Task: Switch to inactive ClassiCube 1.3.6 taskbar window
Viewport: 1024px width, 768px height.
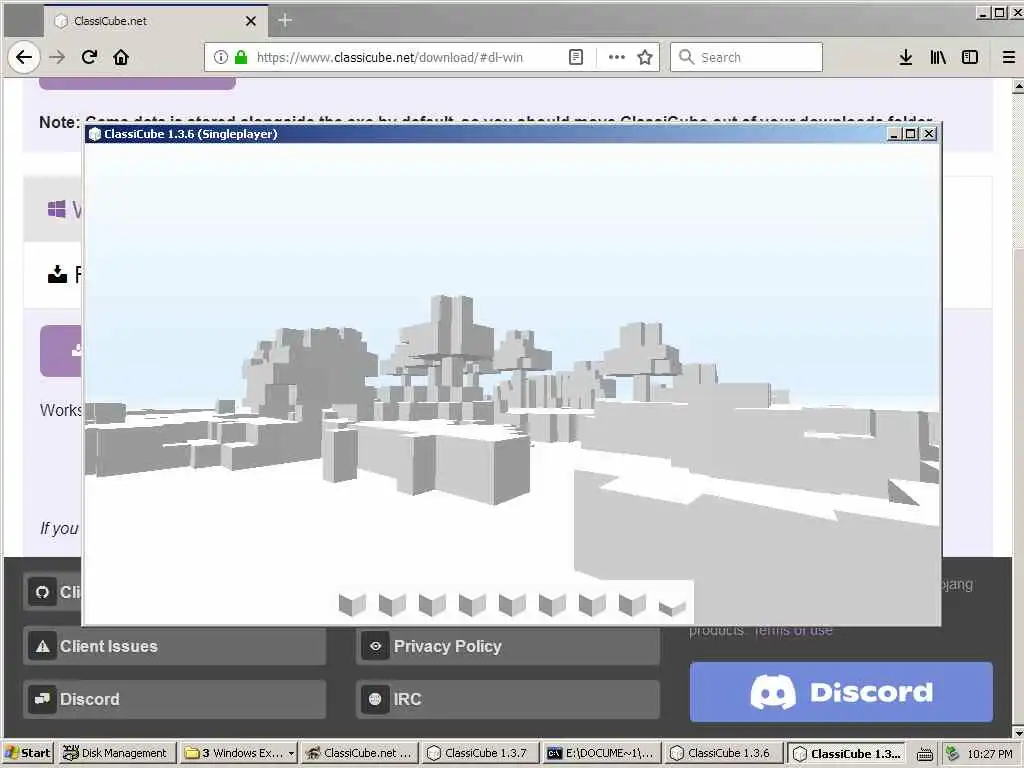Action: tap(722, 753)
